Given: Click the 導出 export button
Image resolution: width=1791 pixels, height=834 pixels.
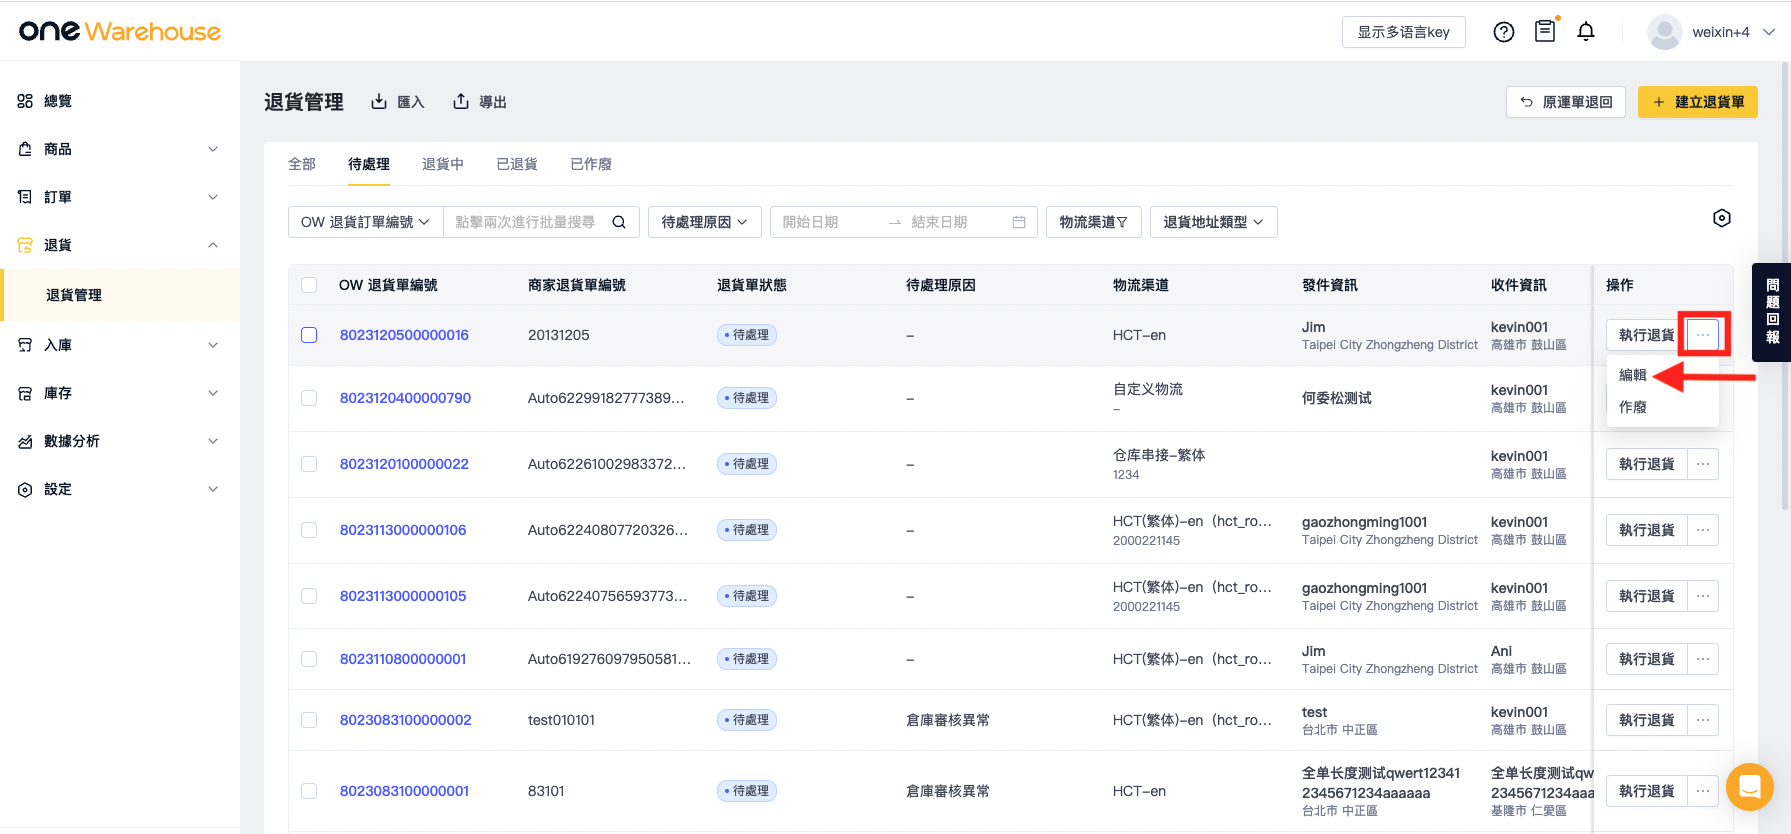Looking at the screenshot, I should [x=480, y=102].
